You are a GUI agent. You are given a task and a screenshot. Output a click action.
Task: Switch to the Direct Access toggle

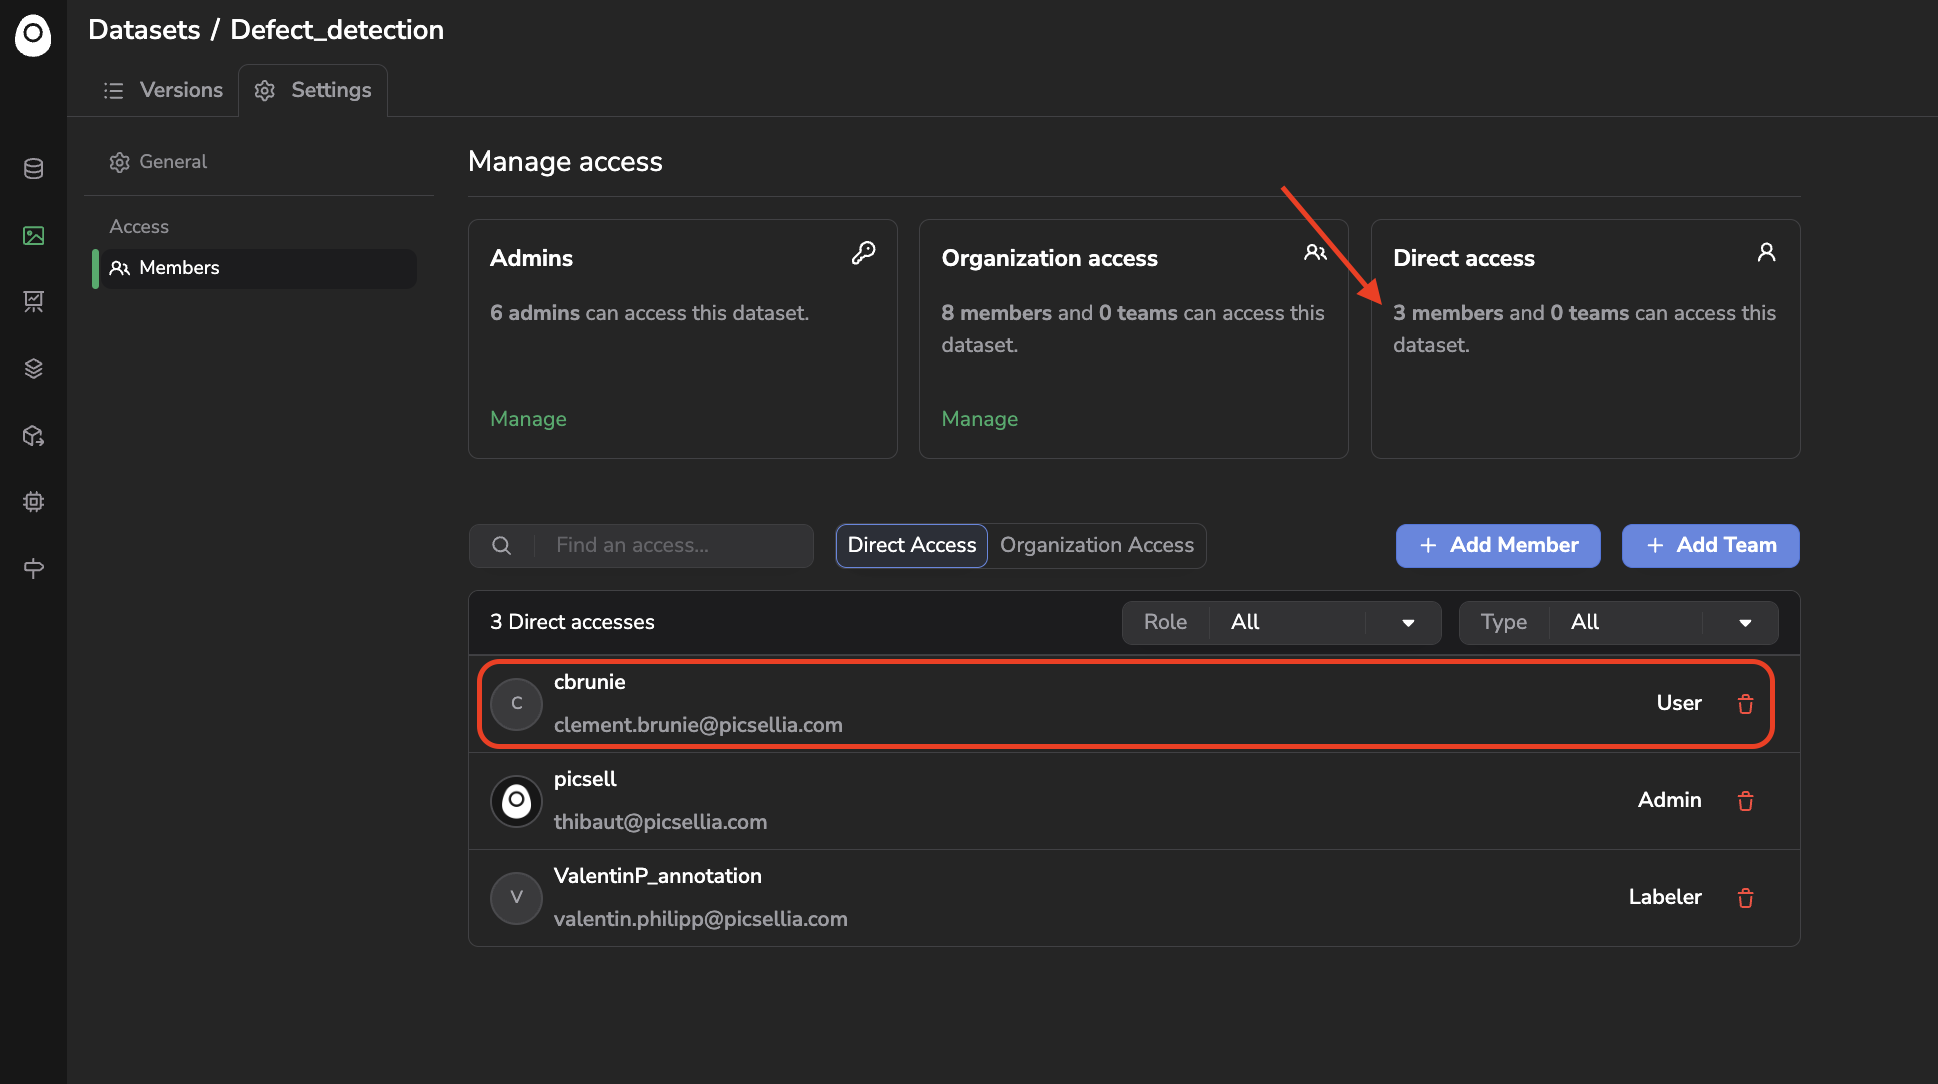tap(911, 545)
